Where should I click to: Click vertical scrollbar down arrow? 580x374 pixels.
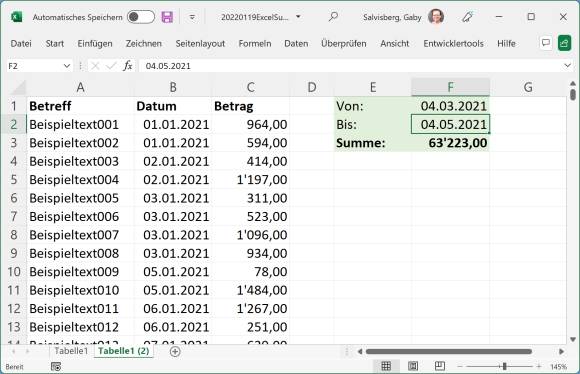coord(573,339)
